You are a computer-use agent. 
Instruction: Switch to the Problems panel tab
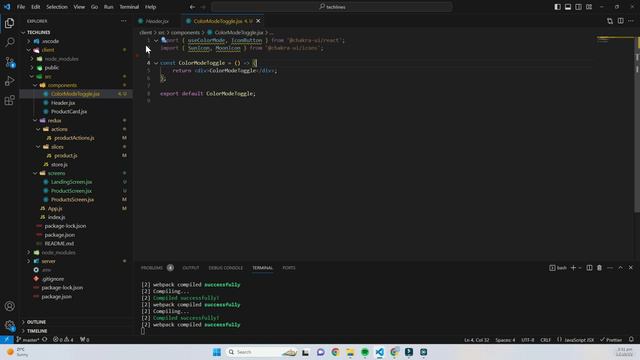click(x=152, y=268)
